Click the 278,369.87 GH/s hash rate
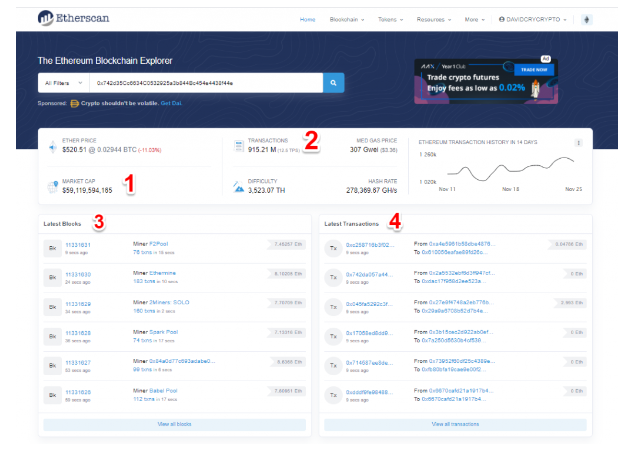This screenshot has width=633, height=450. (371, 190)
